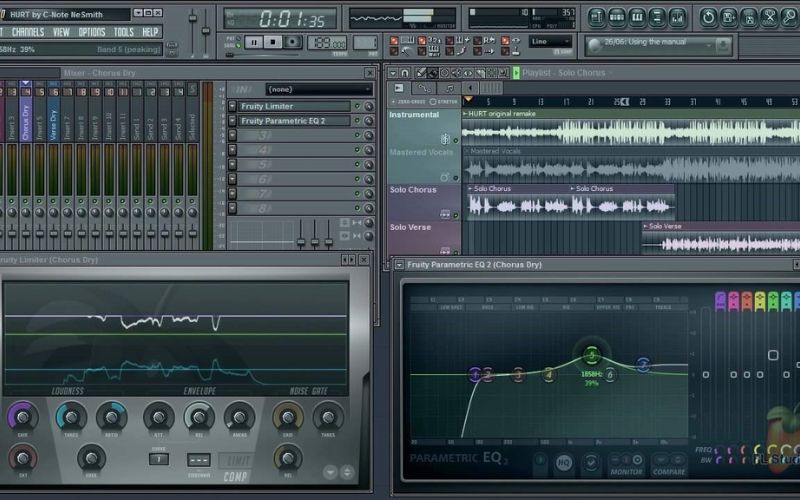Viewport: 800px width, 500px height.
Task: Toggle the green playlist play indicator
Action: pos(516,73)
